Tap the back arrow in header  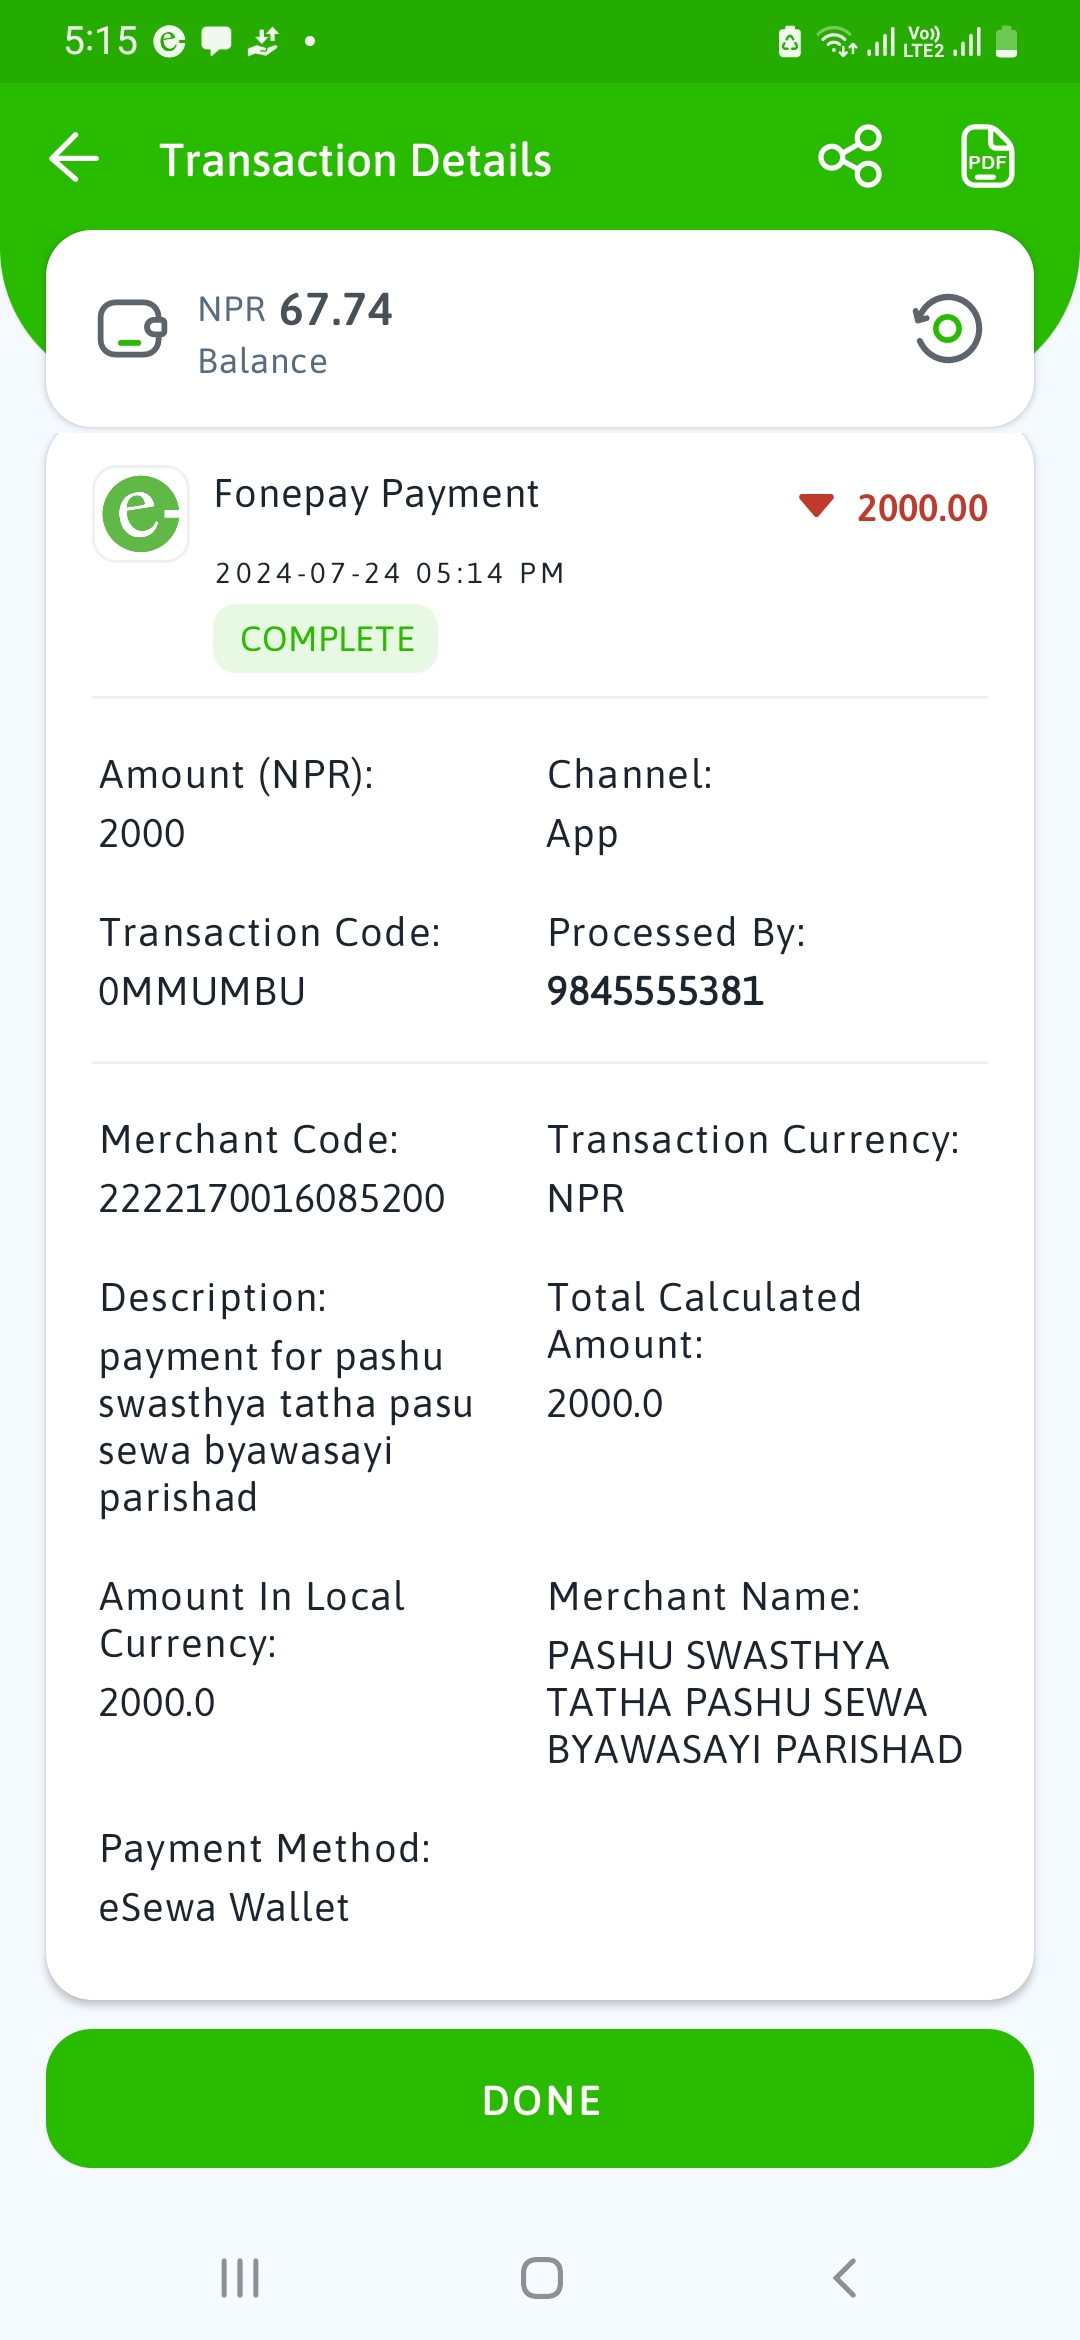pyautogui.click(x=75, y=158)
